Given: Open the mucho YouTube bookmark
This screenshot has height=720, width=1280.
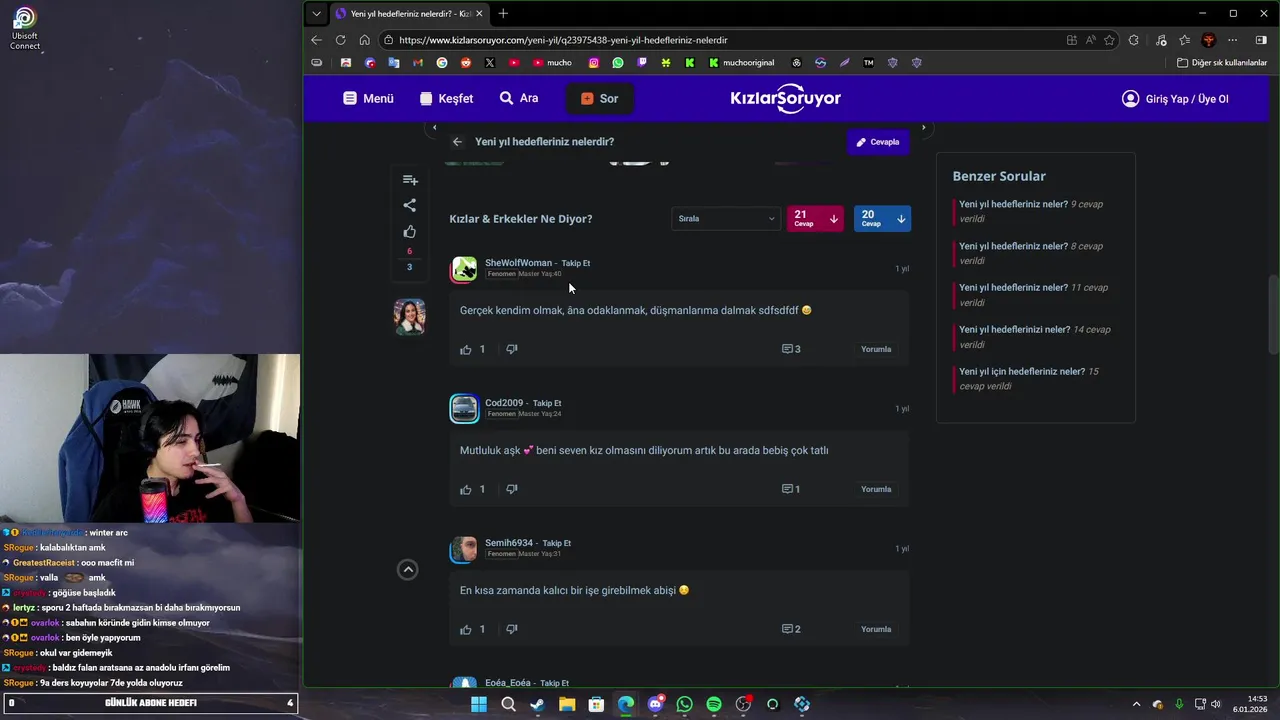Looking at the screenshot, I should pyautogui.click(x=552, y=62).
